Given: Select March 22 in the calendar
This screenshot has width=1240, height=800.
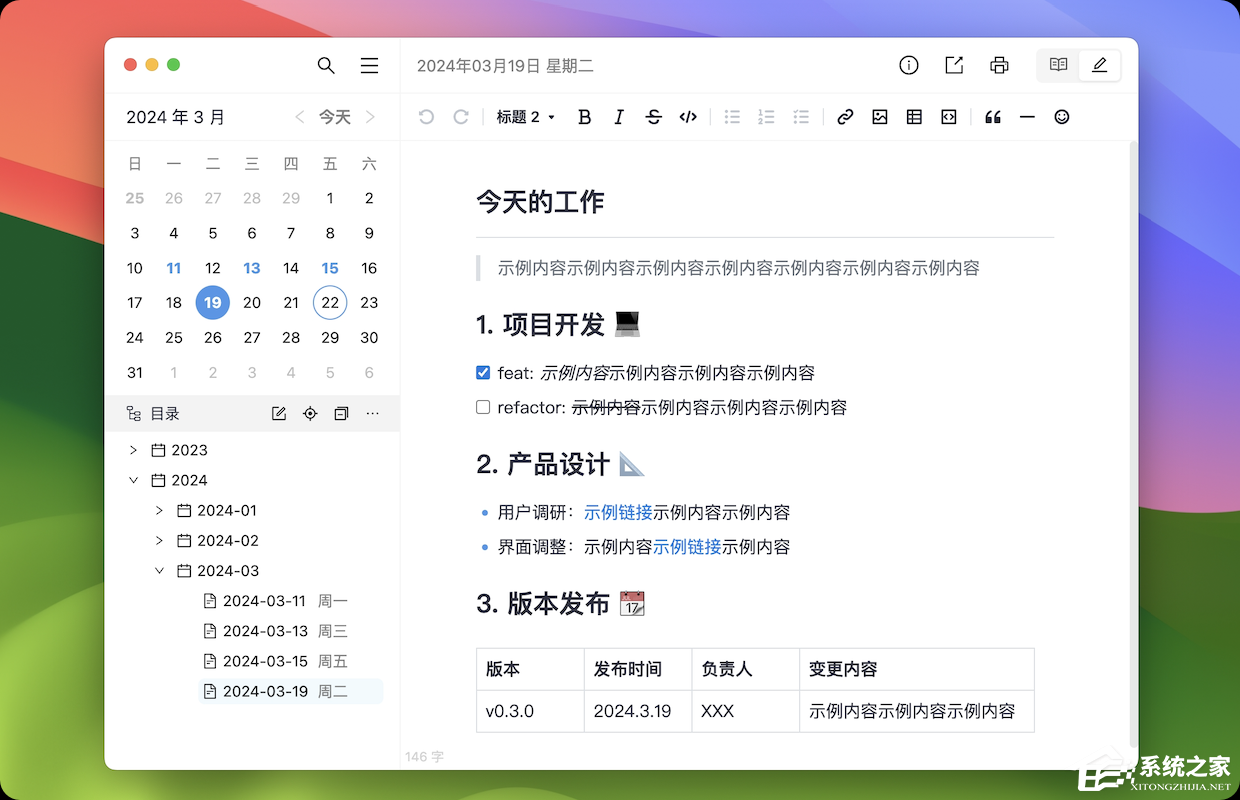Looking at the screenshot, I should pos(330,303).
